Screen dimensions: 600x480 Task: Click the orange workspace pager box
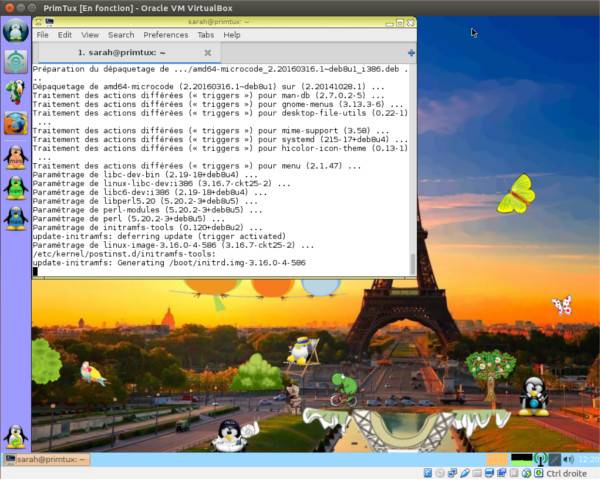point(497,459)
